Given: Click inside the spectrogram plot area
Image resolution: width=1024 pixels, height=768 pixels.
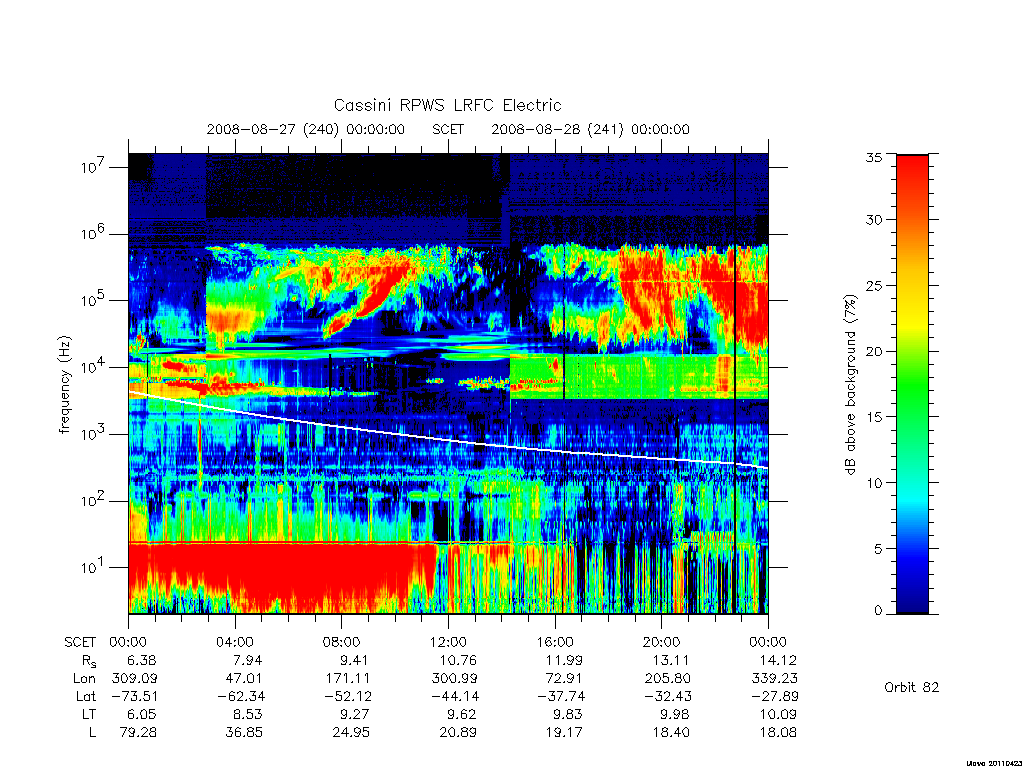Looking at the screenshot, I should click(448, 384).
